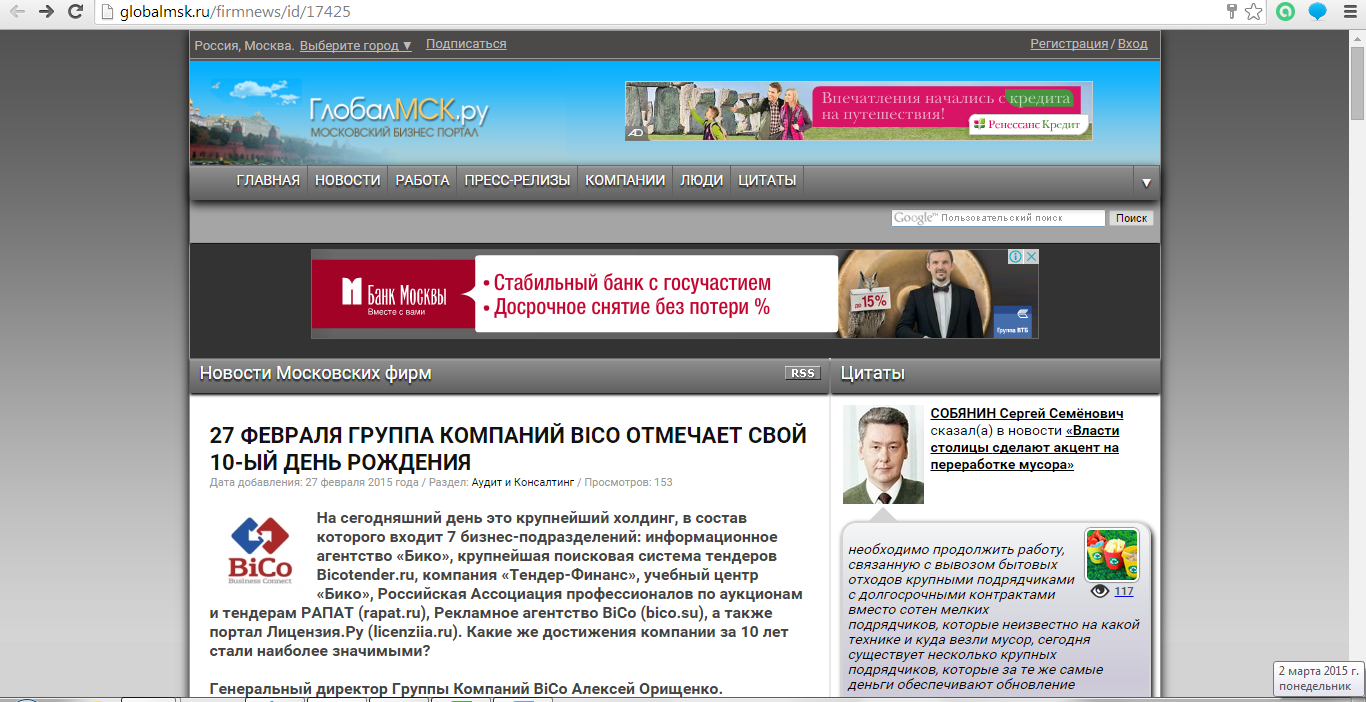Click the AD marker on Ренессанс Кредит banner
The height and width of the screenshot is (702, 1366).
(635, 132)
